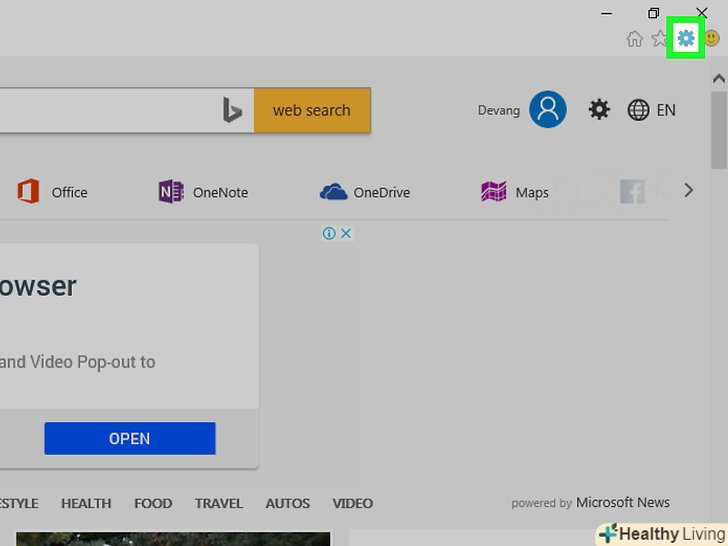Screen dimensions: 728x546
Task: Open the Maps shortcut
Action: pos(515,192)
